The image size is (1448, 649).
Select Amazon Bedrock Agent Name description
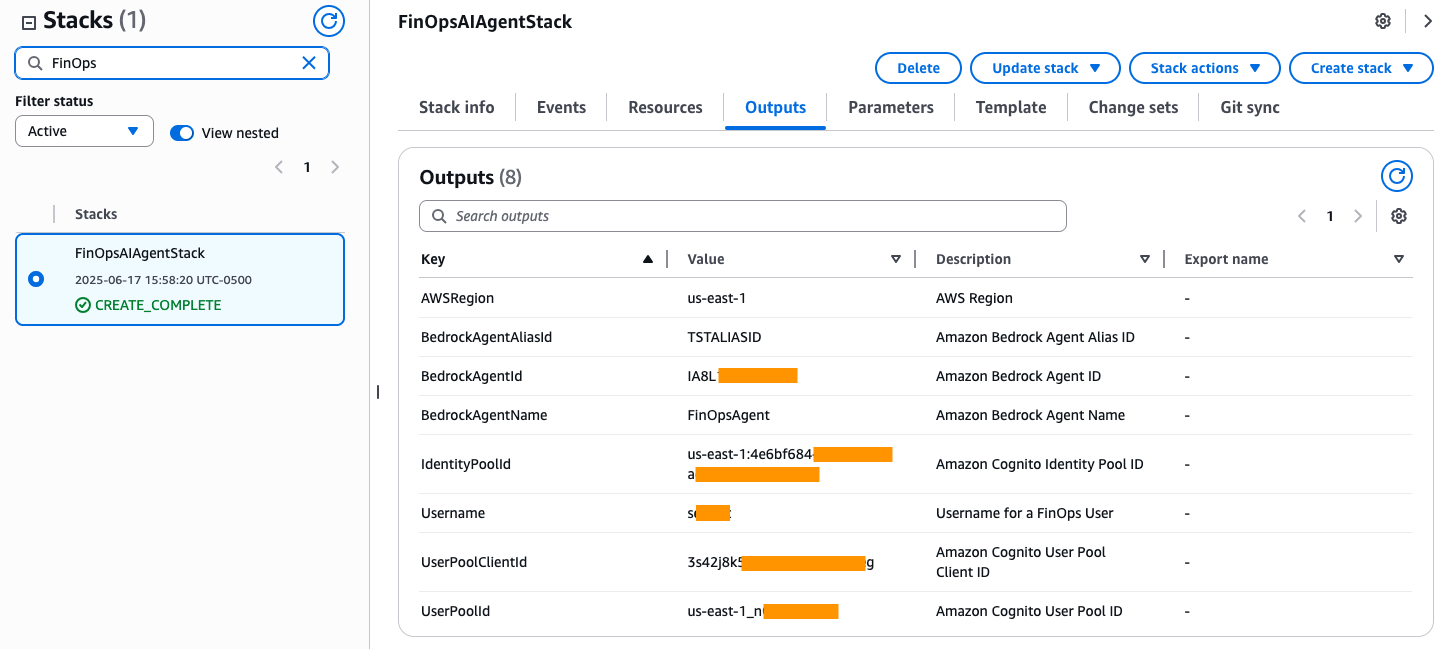[1030, 415]
